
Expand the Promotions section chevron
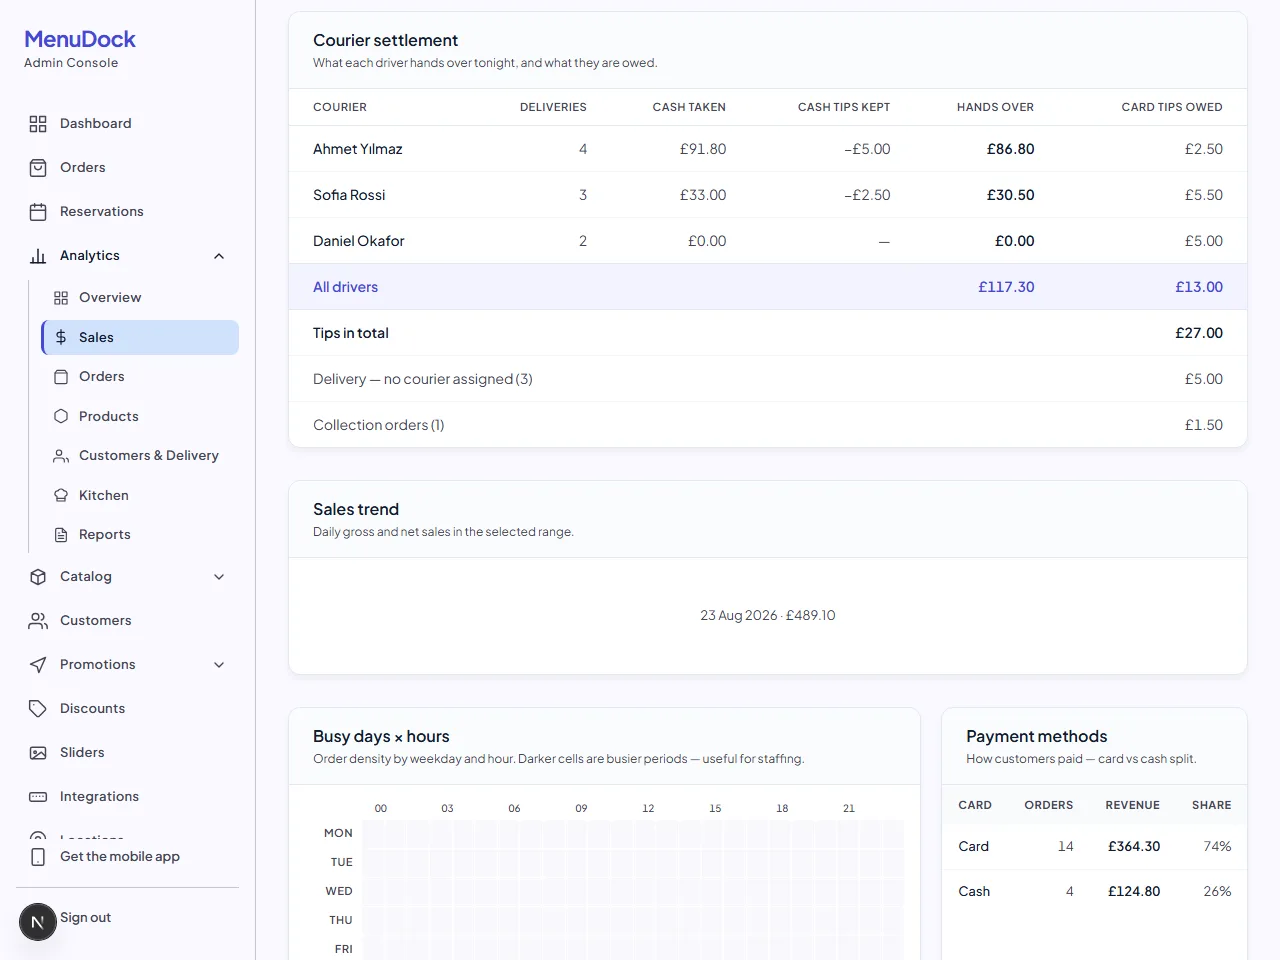[219, 665]
